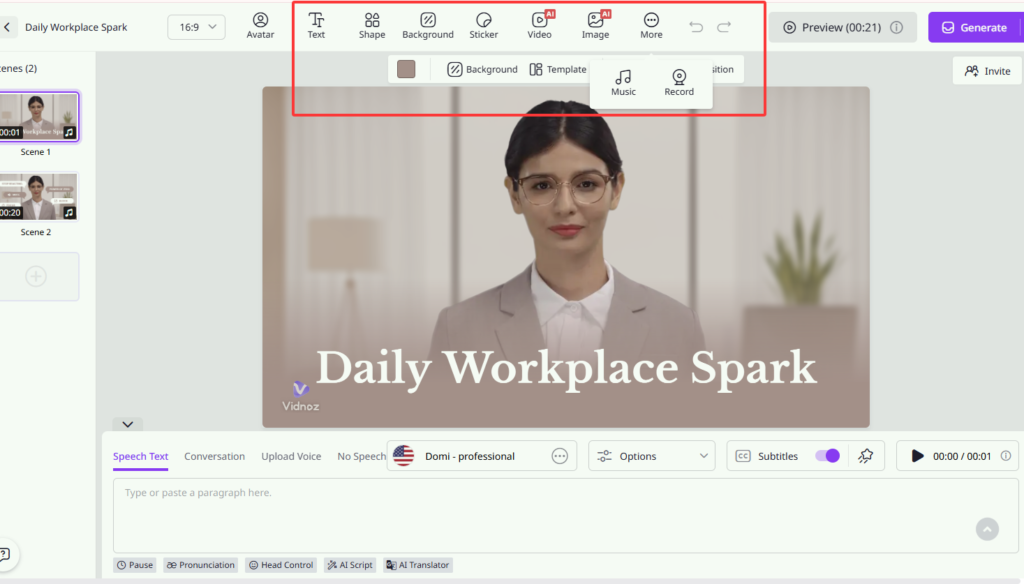Choose Music from the More menu
The height and width of the screenshot is (584, 1024).
click(x=623, y=83)
